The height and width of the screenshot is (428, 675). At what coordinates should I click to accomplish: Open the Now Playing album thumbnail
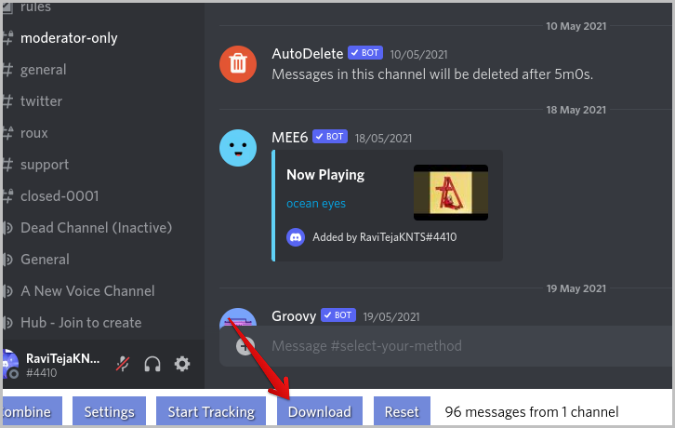click(451, 192)
